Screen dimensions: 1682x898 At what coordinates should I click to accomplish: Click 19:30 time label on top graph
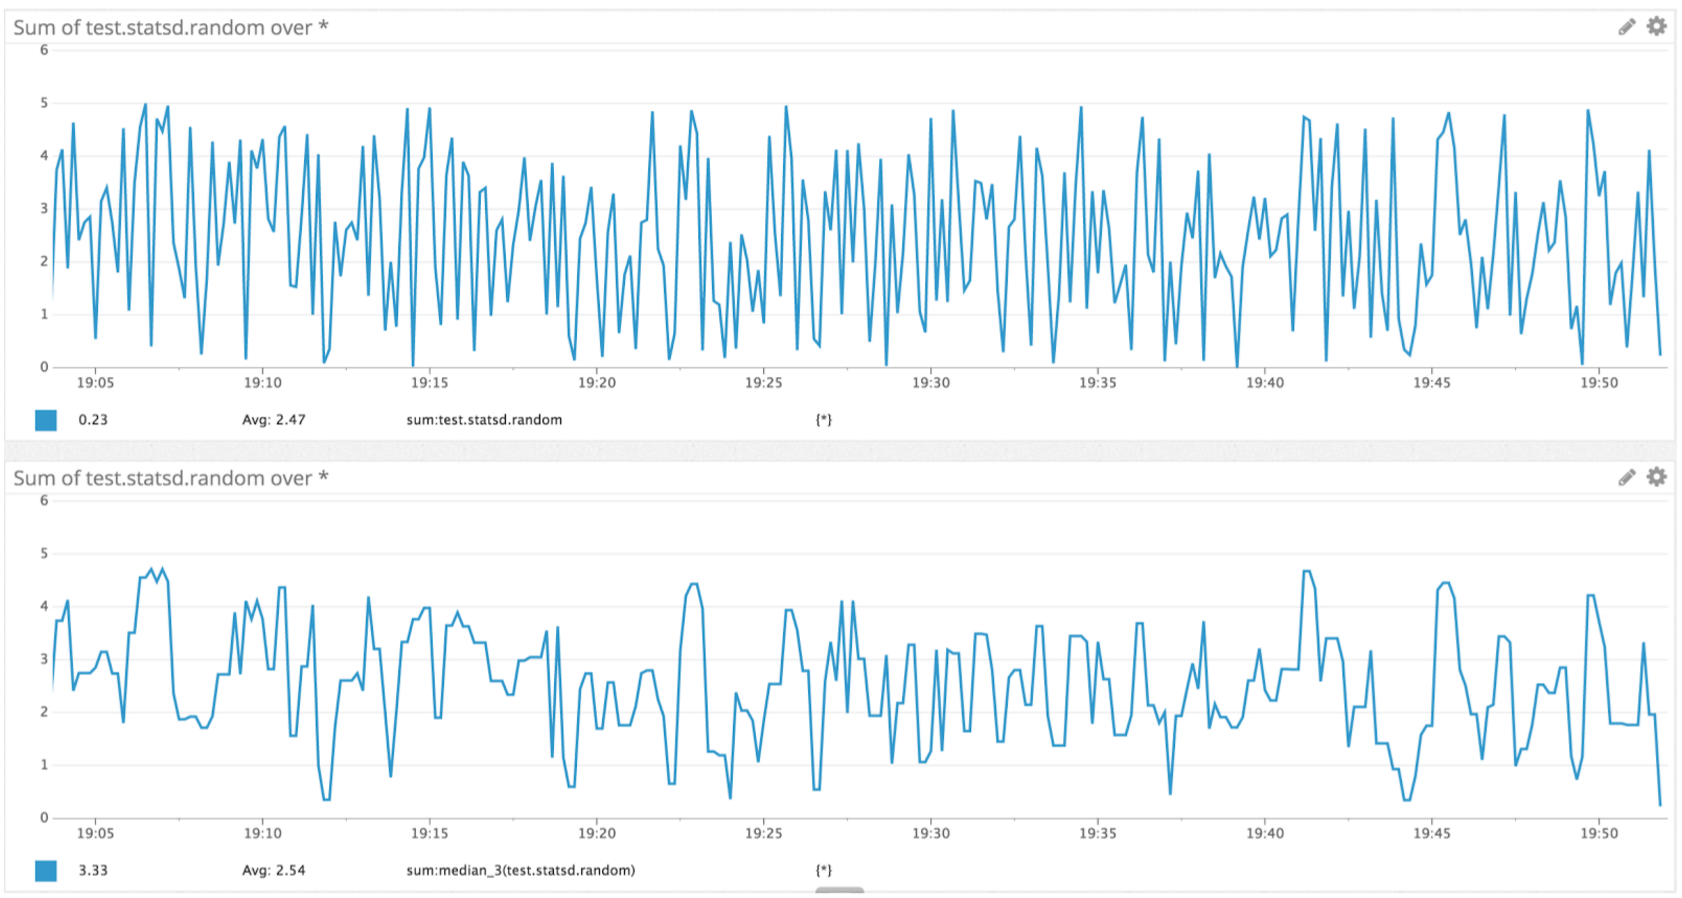coord(931,383)
